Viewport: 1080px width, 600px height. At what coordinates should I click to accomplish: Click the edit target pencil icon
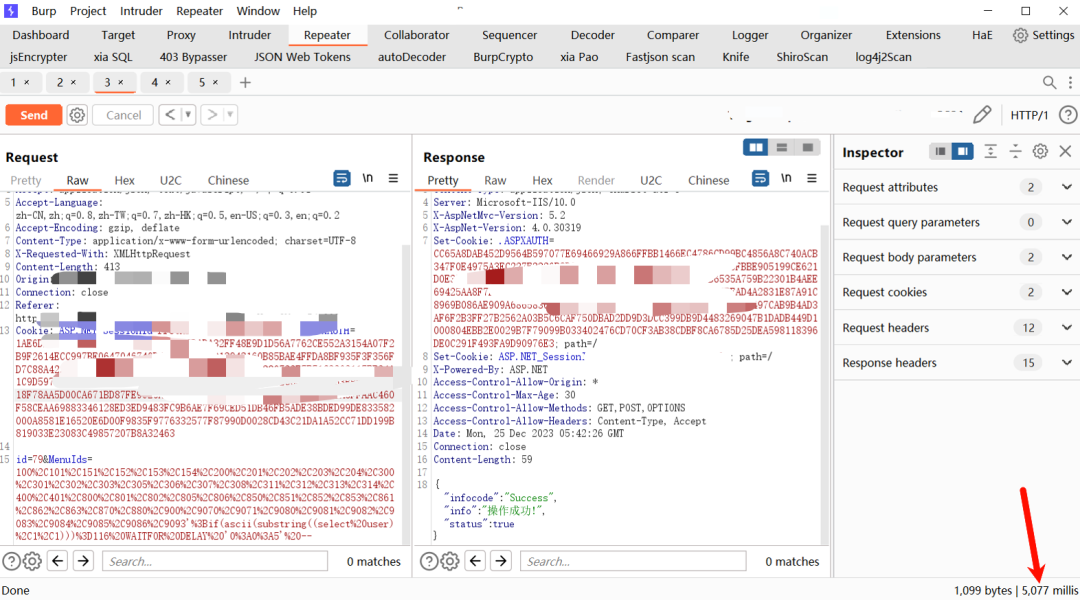pos(982,114)
